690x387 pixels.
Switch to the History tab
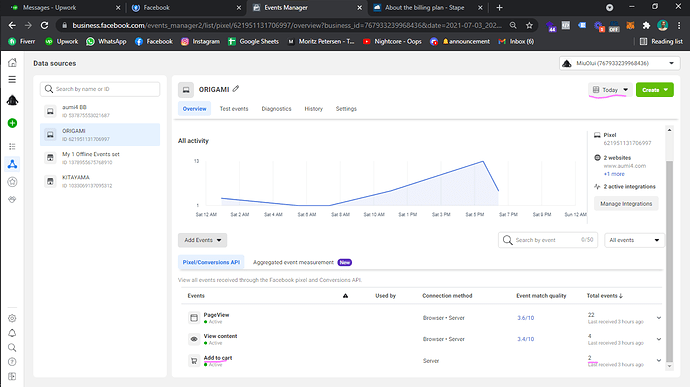pyautogui.click(x=314, y=109)
